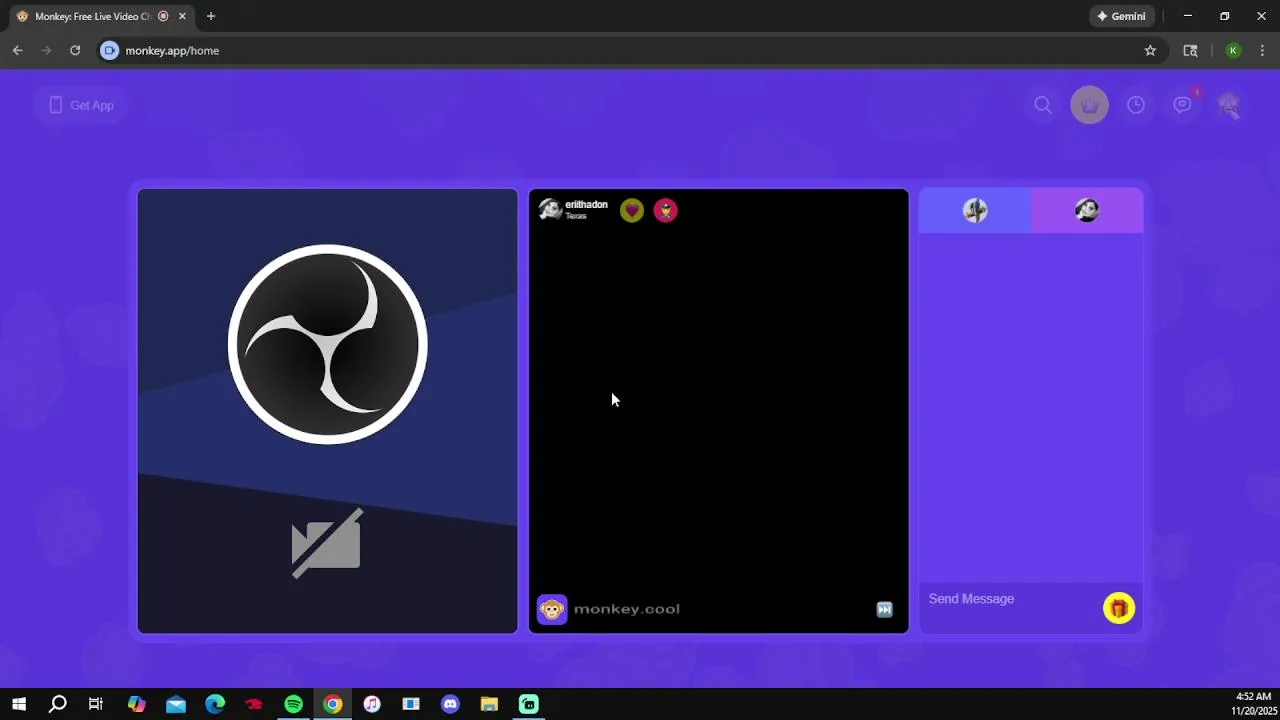This screenshot has height=720, width=1280.
Task: Launch Microsoft Edge from taskbar
Action: coord(215,704)
